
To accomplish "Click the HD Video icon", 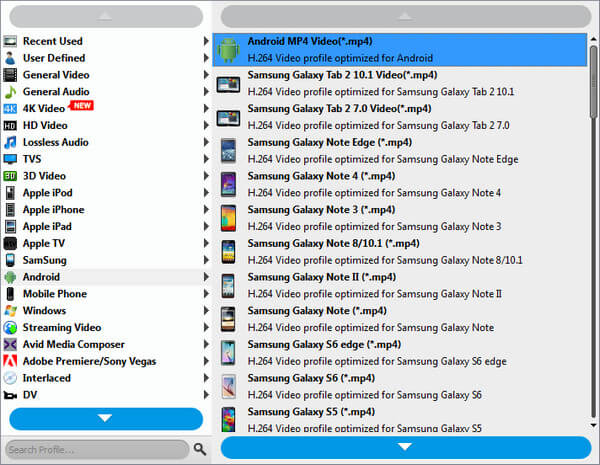I will click(x=10, y=126).
